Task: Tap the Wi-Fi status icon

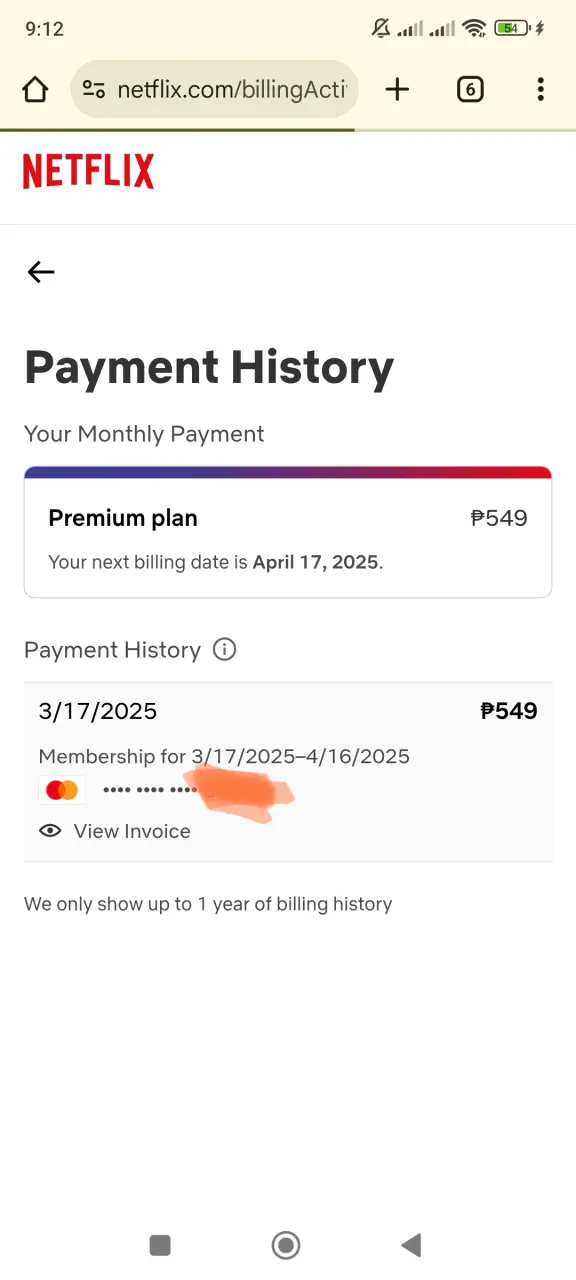Action: [x=475, y=29]
